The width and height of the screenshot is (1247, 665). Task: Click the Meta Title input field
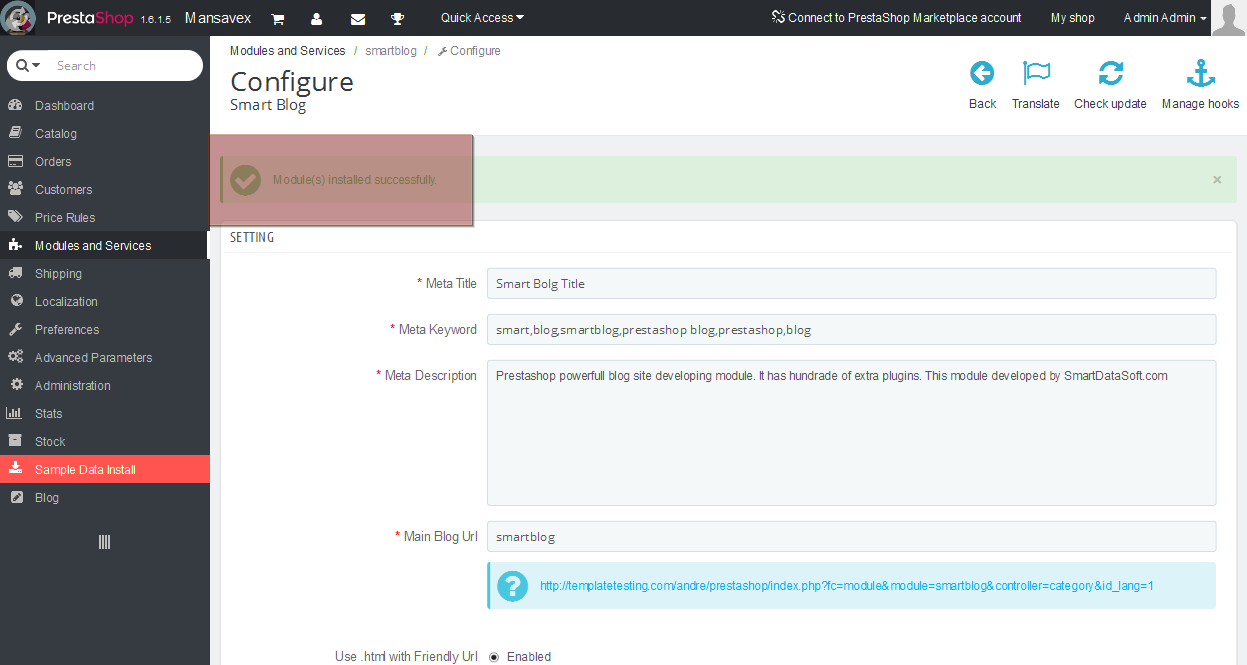click(851, 283)
